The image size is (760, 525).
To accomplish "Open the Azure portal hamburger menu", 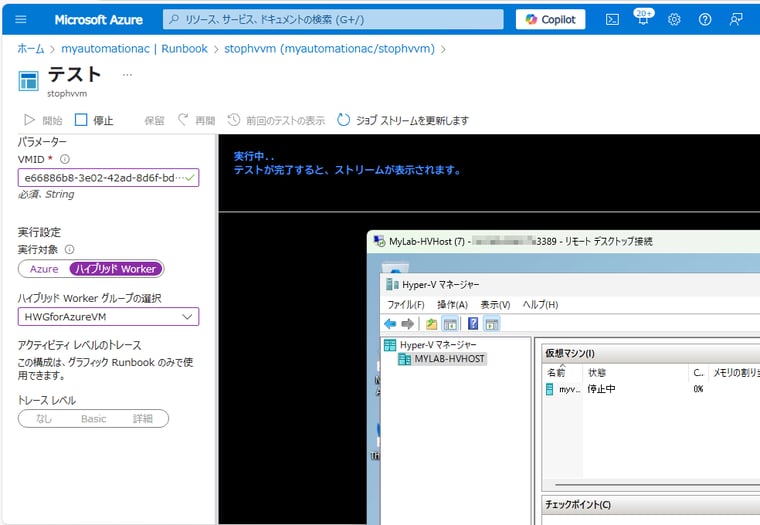I will [21, 19].
